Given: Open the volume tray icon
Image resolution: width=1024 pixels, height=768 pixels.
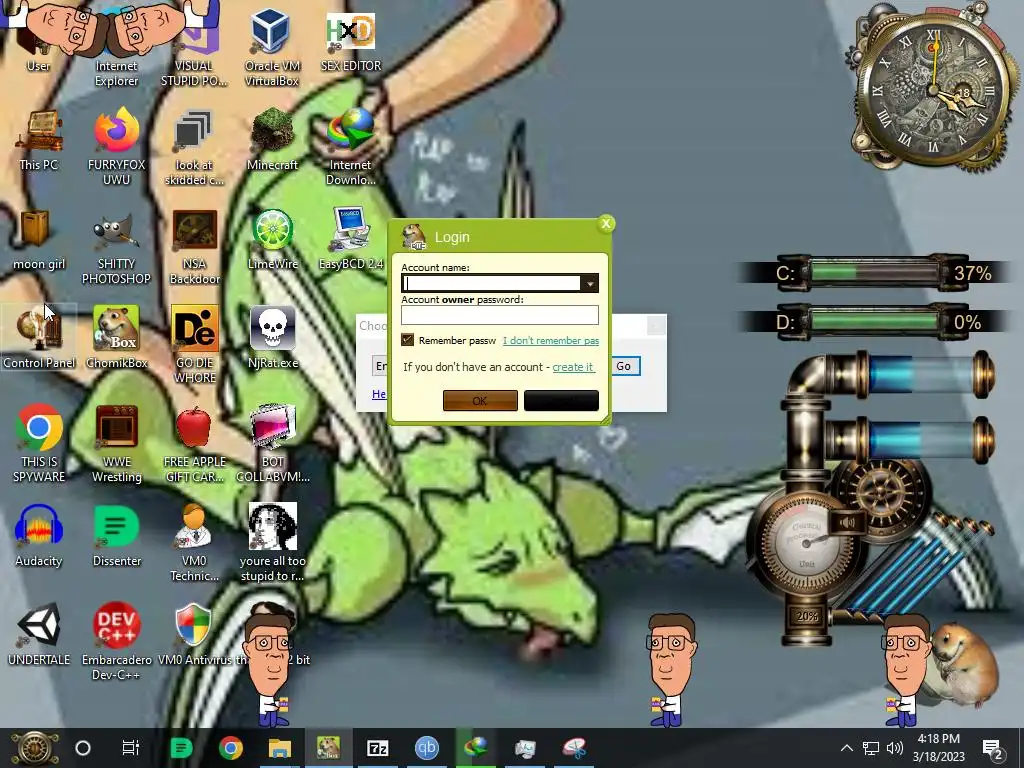Looking at the screenshot, I should (x=895, y=748).
